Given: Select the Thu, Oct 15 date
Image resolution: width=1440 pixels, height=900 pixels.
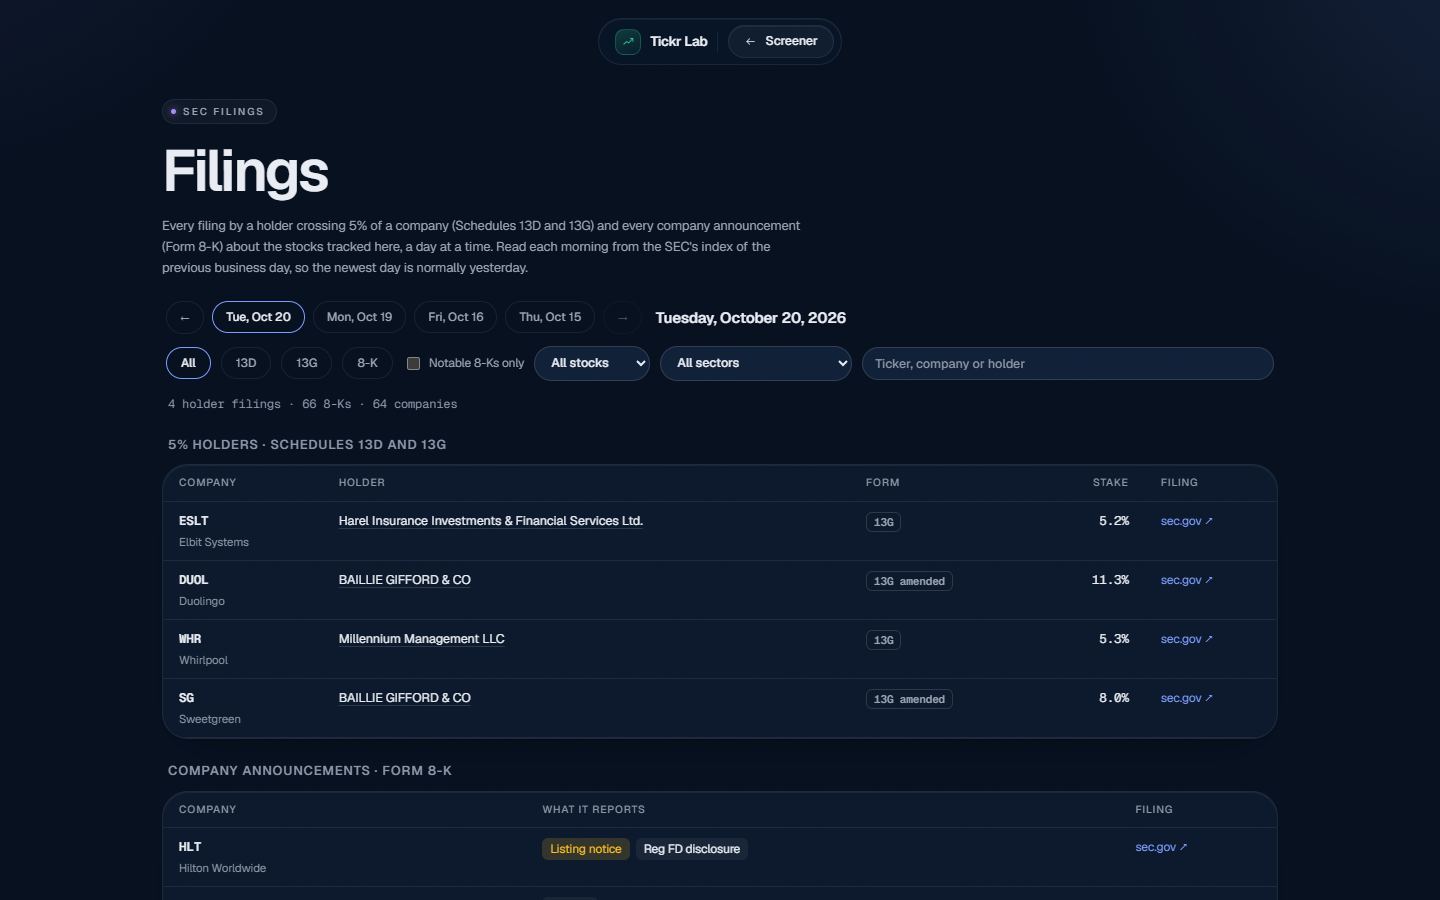Looking at the screenshot, I should [550, 317].
